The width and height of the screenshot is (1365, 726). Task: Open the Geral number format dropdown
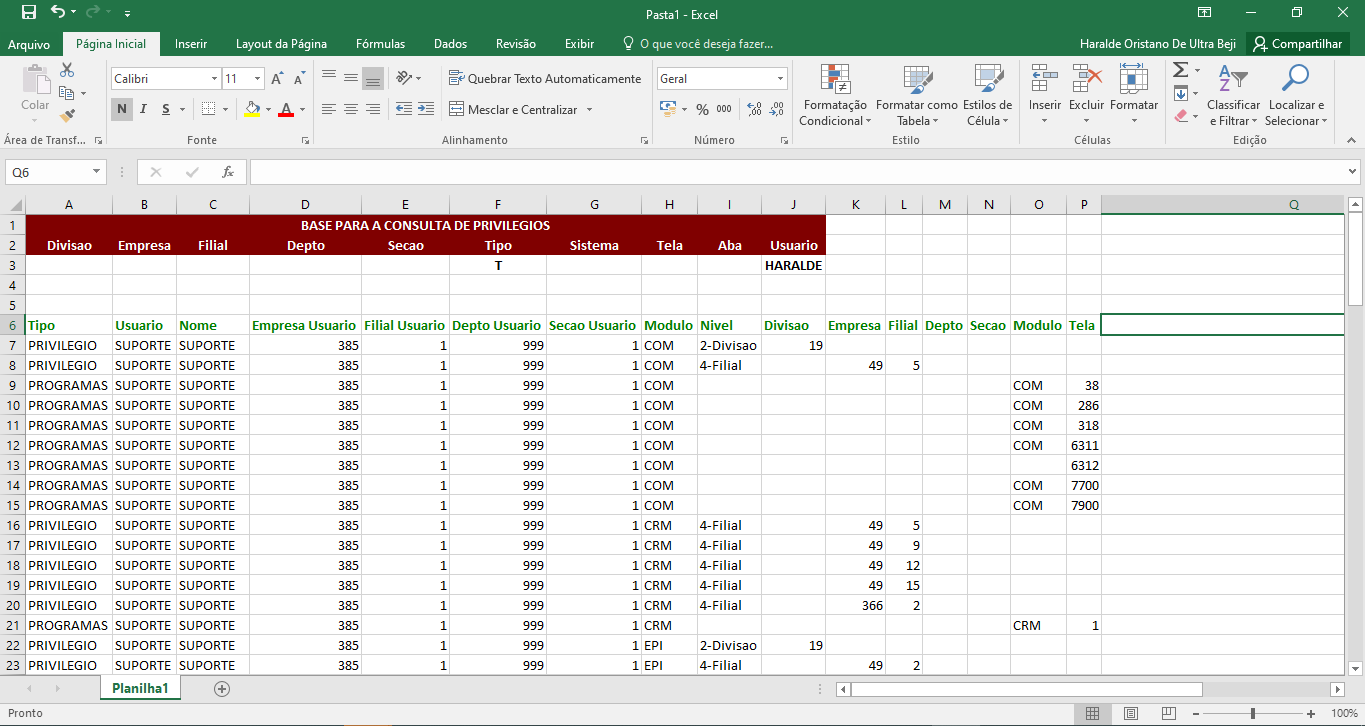pos(781,78)
